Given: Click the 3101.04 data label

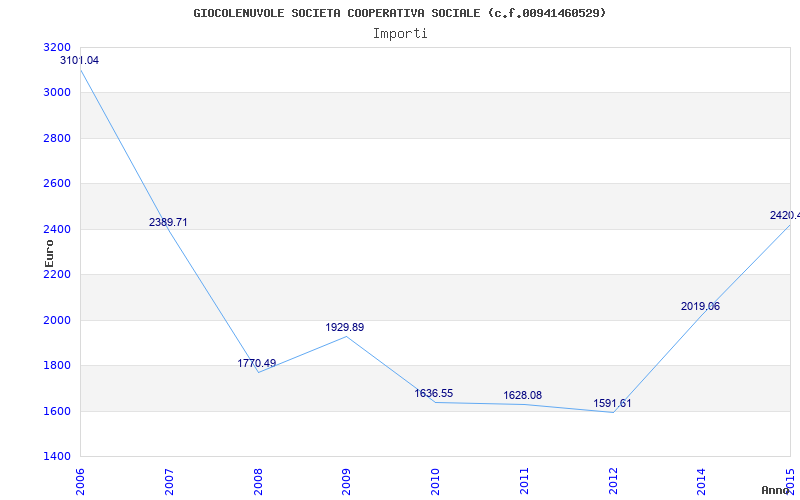Looking at the screenshot, I should coord(80,60).
